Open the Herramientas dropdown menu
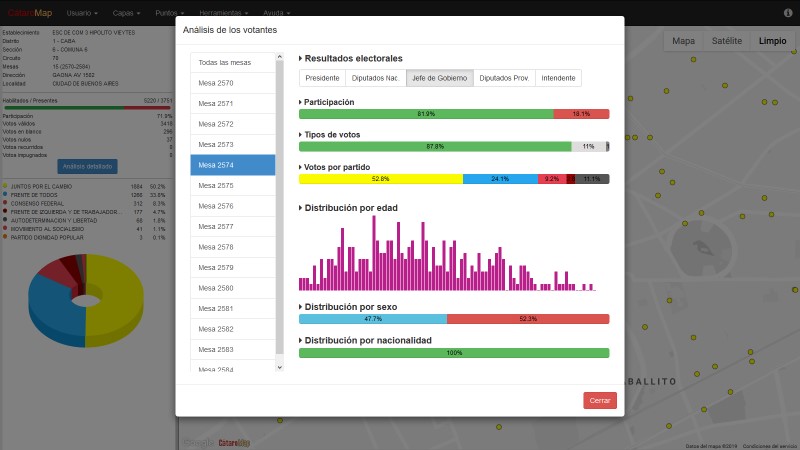 tap(223, 13)
